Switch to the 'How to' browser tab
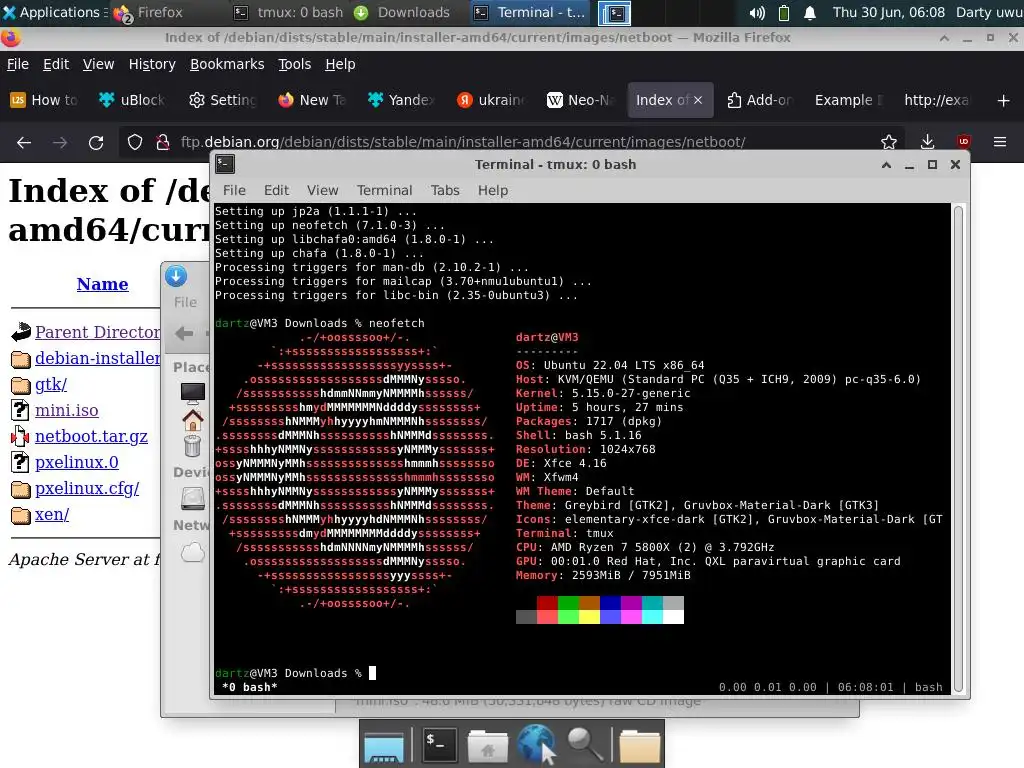The image size is (1024, 768). point(44,100)
